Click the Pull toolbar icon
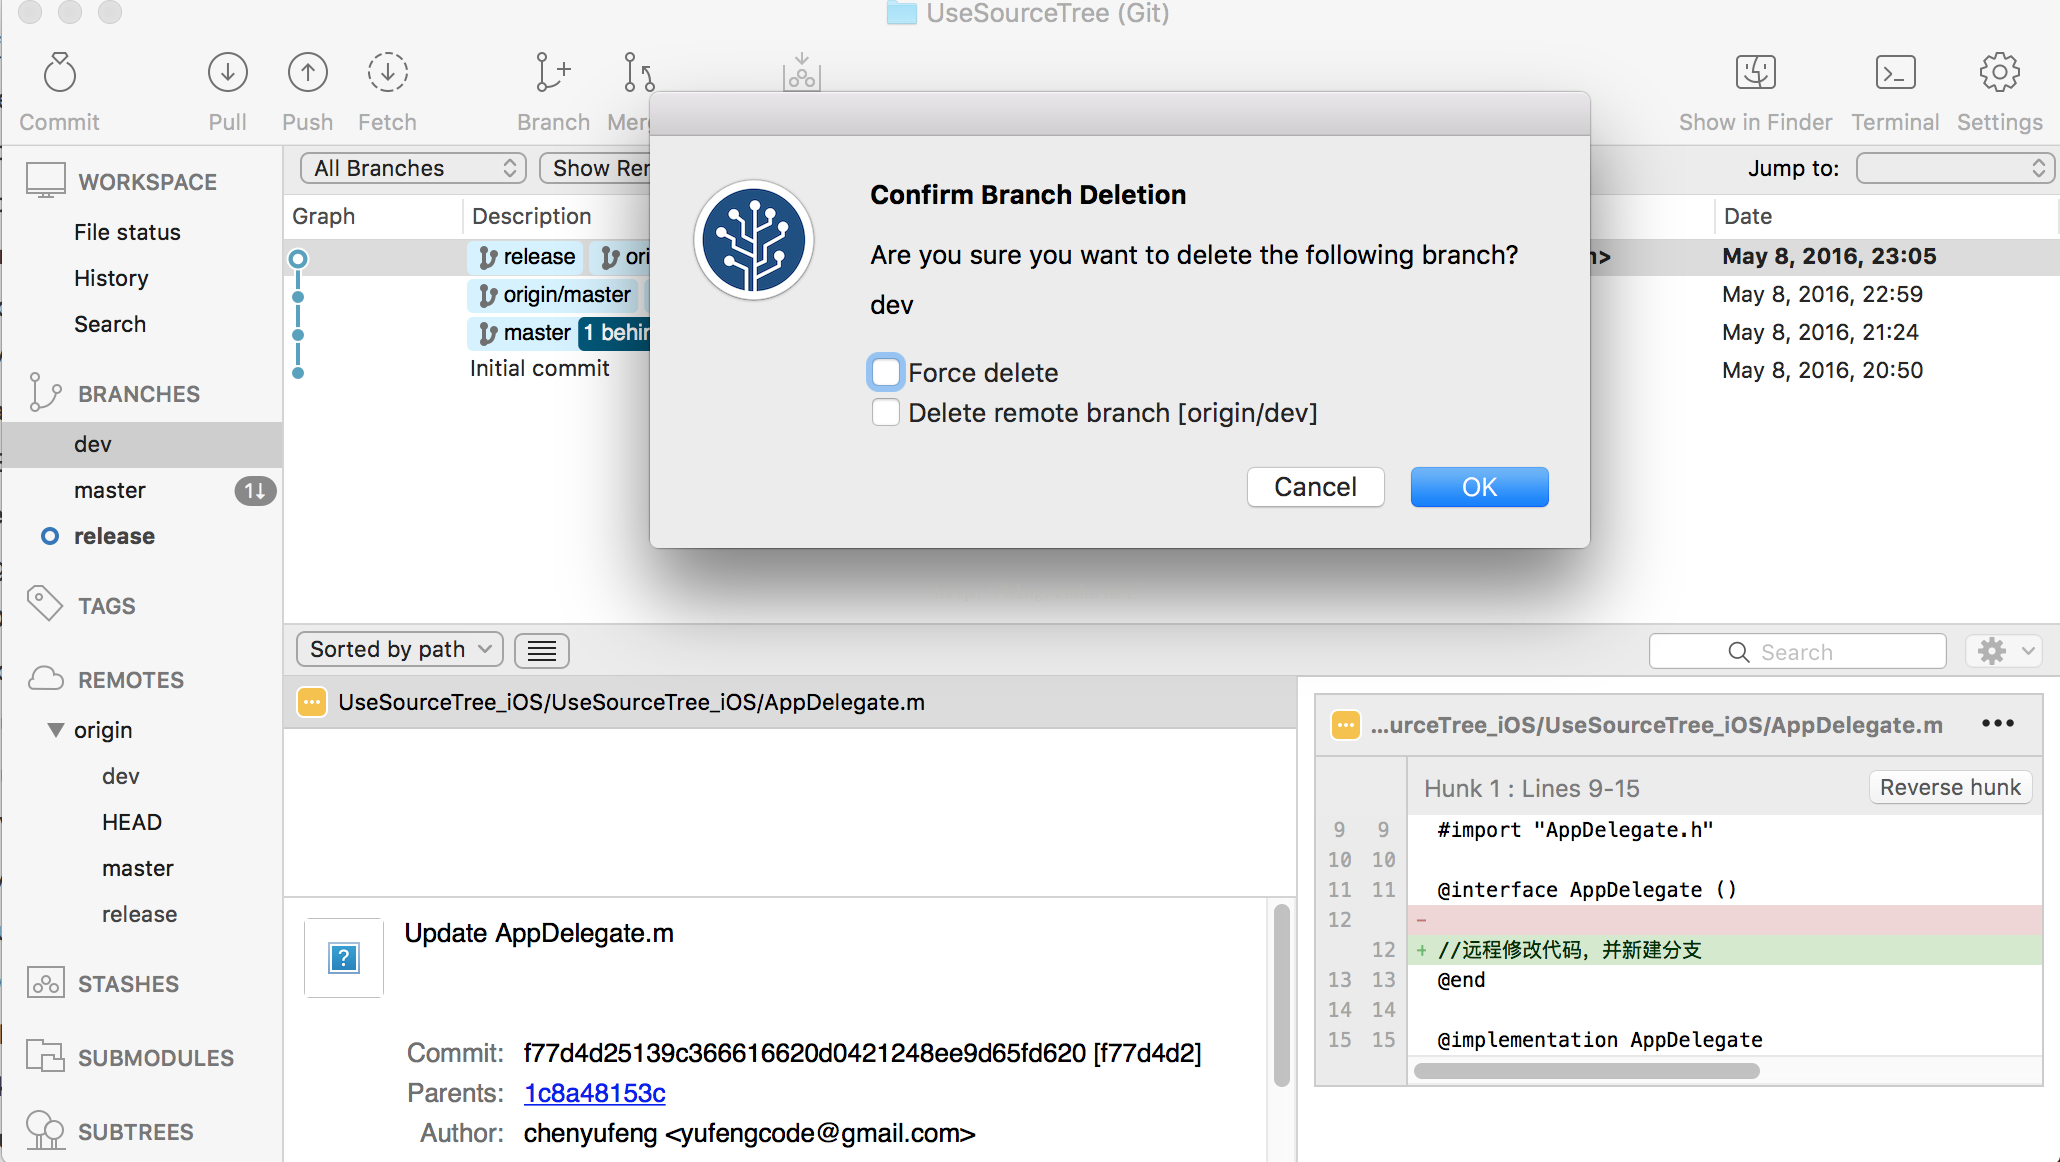This screenshot has height=1162, width=2060. coord(227,73)
